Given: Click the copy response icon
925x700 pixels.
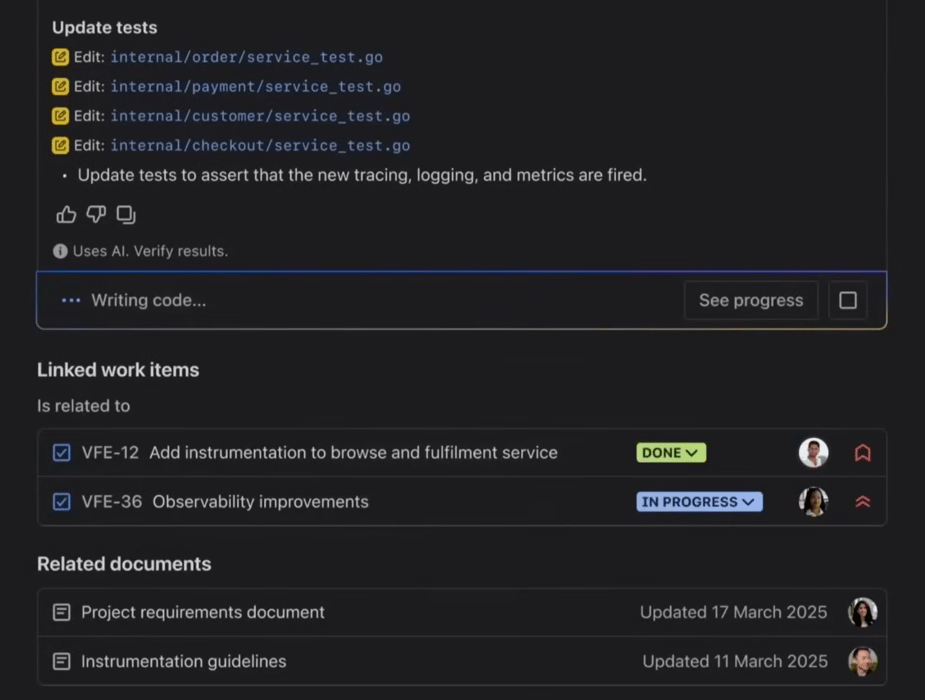Looking at the screenshot, I should pyautogui.click(x=125, y=214).
